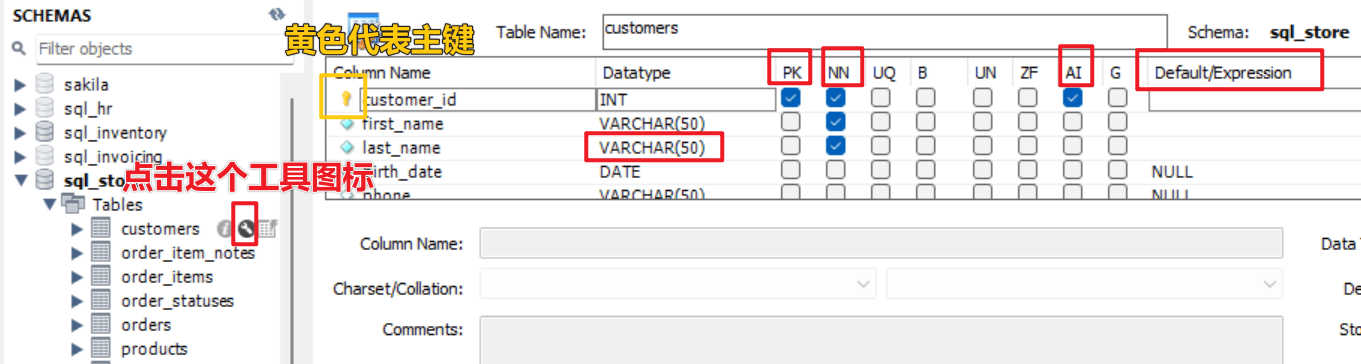The height and width of the screenshot is (364, 1361).
Task: Click the sakila database icon
Action: 44,84
